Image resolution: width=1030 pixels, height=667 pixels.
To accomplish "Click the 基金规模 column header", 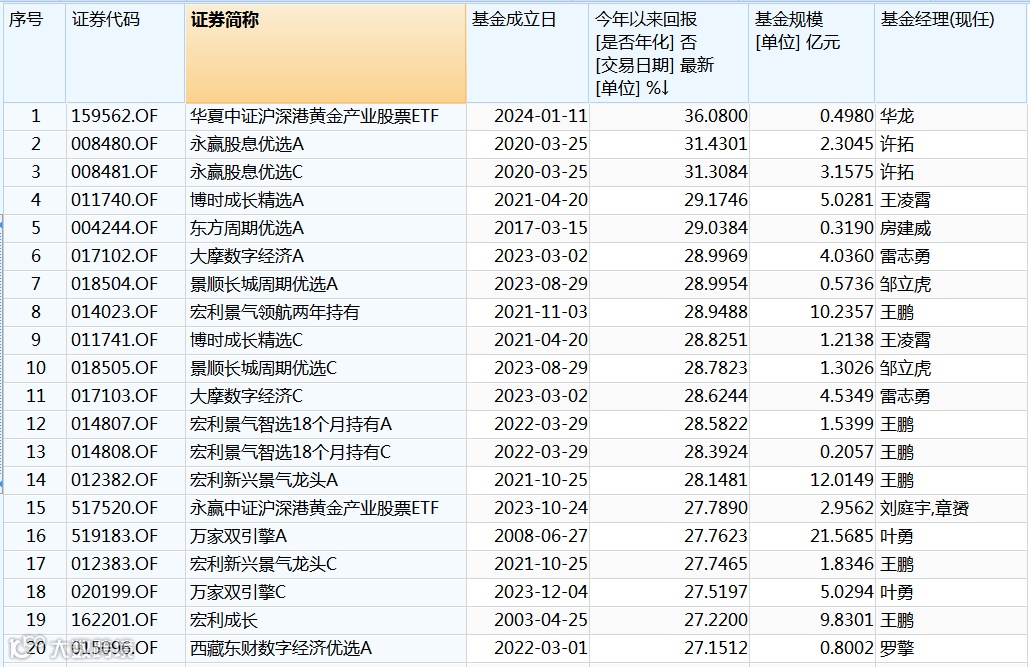I will [811, 53].
